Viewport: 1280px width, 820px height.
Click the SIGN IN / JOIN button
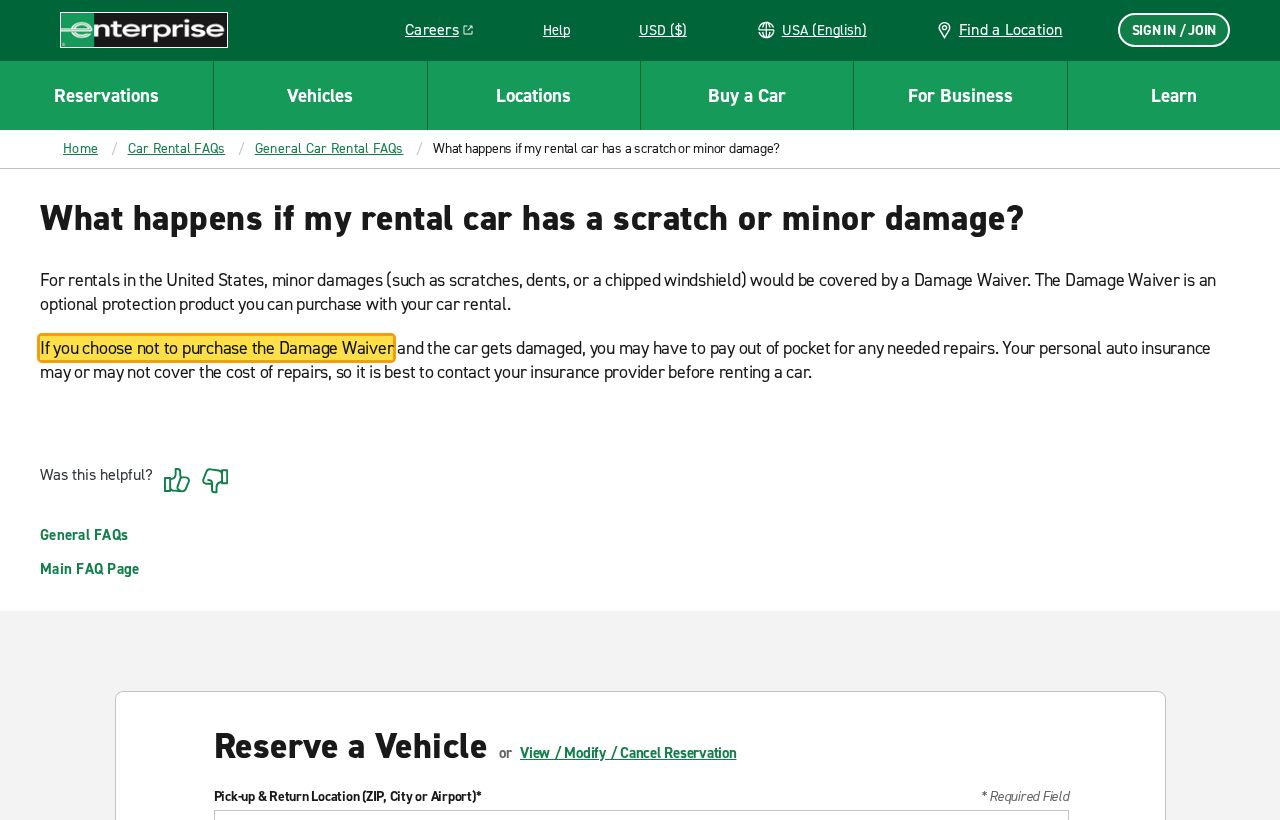coord(1174,30)
